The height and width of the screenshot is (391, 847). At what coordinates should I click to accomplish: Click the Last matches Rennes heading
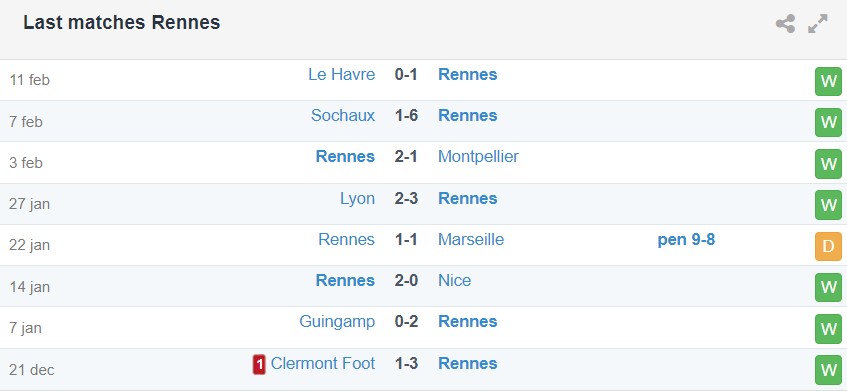click(x=122, y=23)
